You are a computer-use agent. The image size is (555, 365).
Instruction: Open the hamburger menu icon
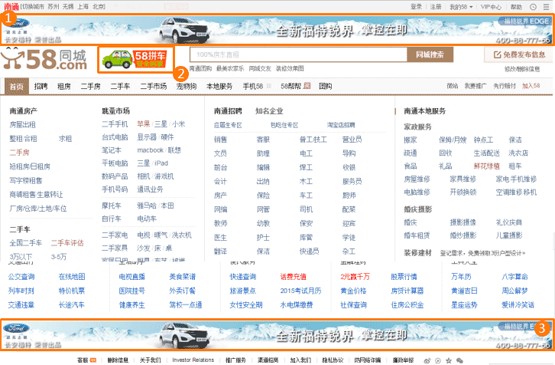(547, 7)
